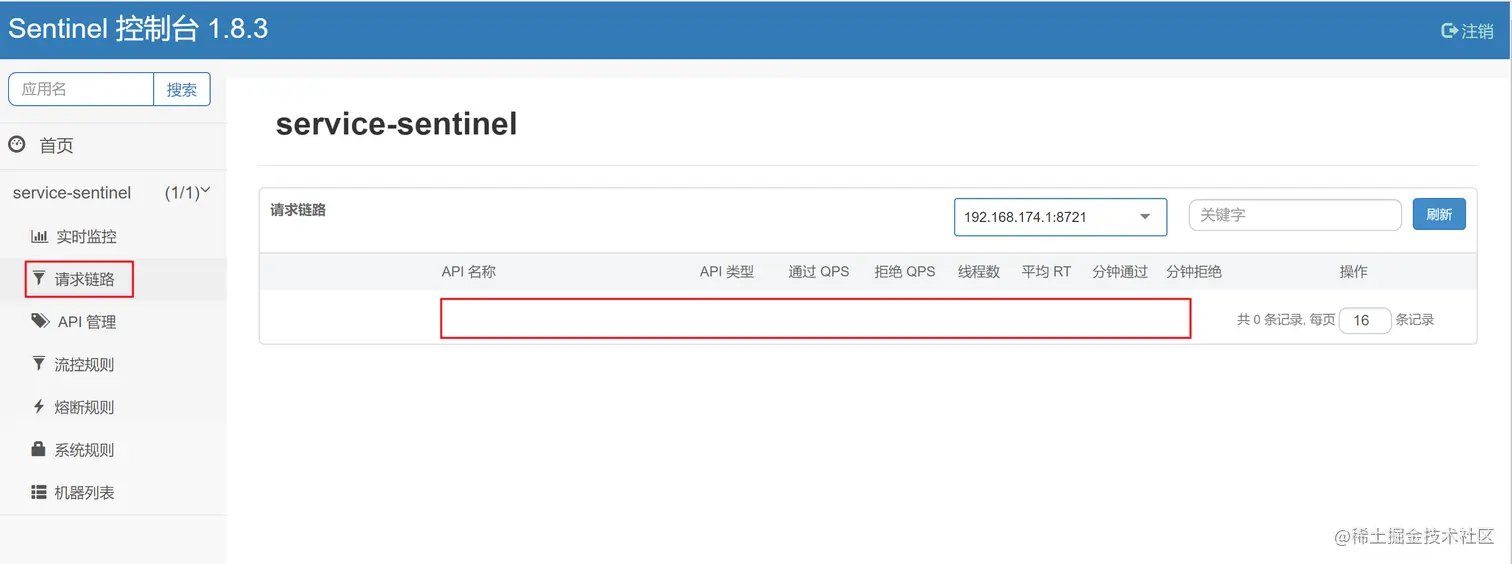Screen dimensions: 1512x564
Task: Click the 分钟通过 column header
Action: pyautogui.click(x=1120, y=271)
